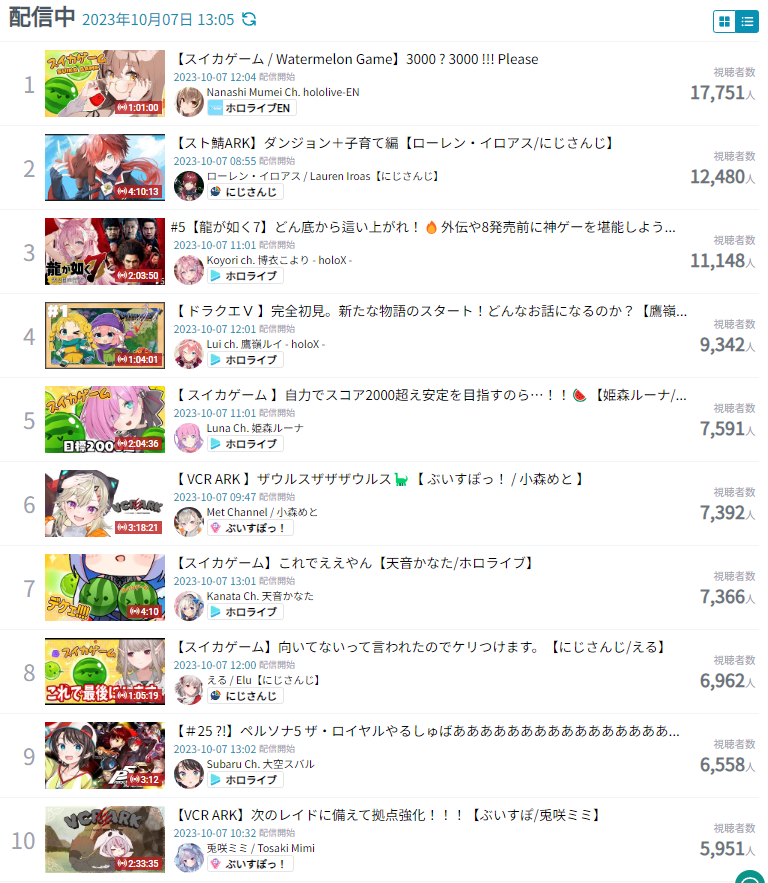Open Koyori channel avatar icon

click(x=189, y=270)
